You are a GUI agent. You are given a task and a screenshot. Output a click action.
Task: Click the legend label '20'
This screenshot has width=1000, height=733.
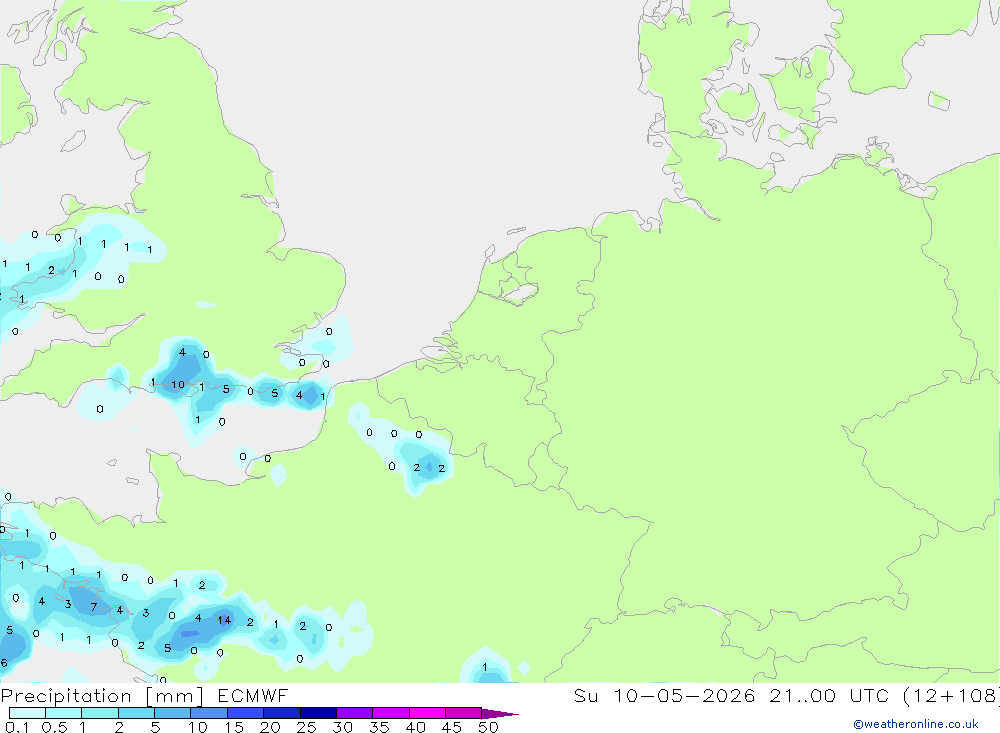pyautogui.click(x=270, y=727)
